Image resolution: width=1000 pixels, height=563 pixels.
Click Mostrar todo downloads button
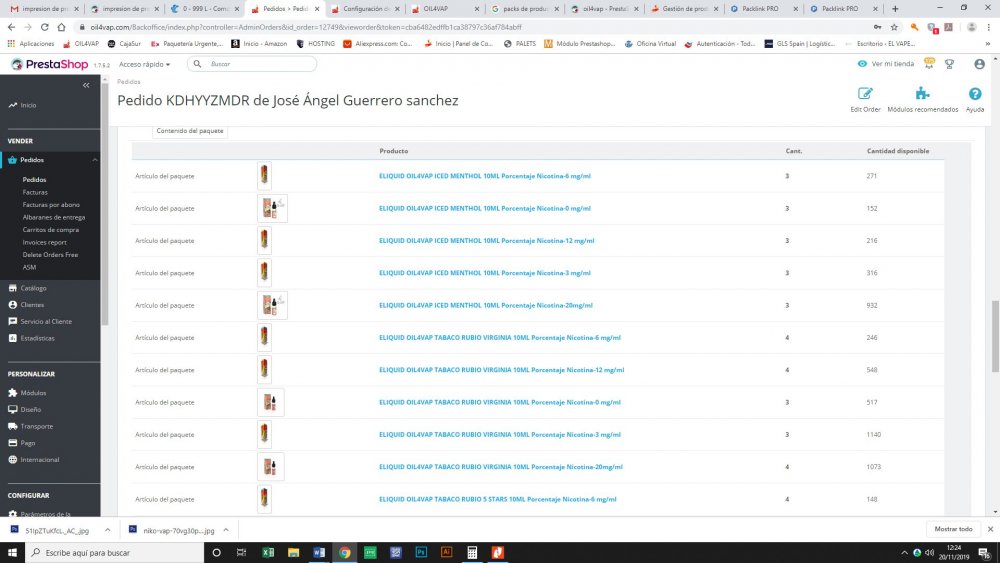(953, 529)
